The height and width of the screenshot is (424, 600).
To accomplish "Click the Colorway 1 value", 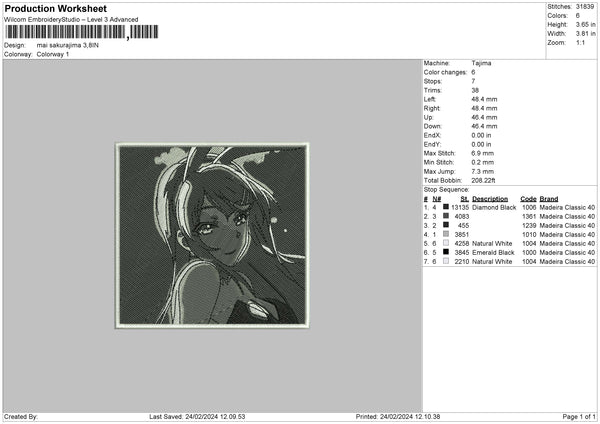I will [54, 53].
